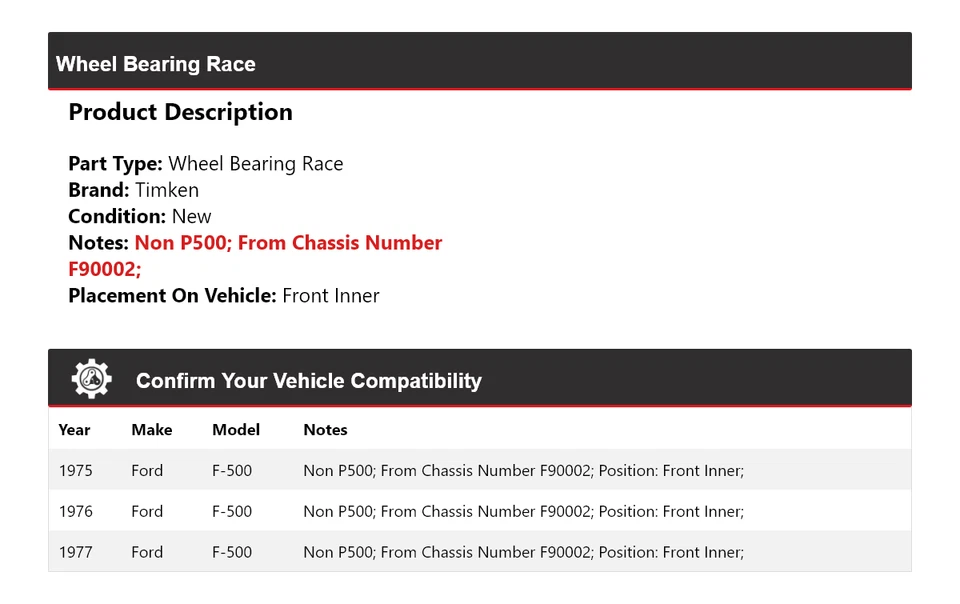Click the gear compatibility icon
The image size is (960, 604).
(x=91, y=379)
